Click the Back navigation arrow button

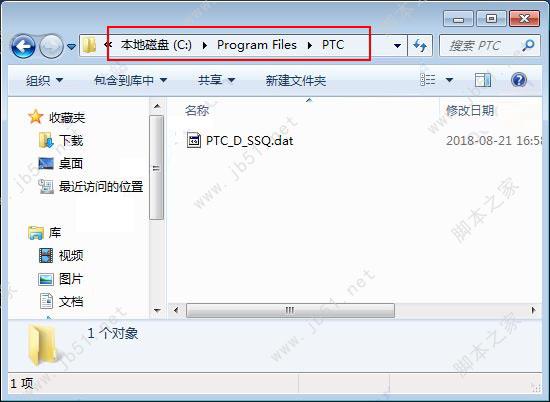pos(23,46)
